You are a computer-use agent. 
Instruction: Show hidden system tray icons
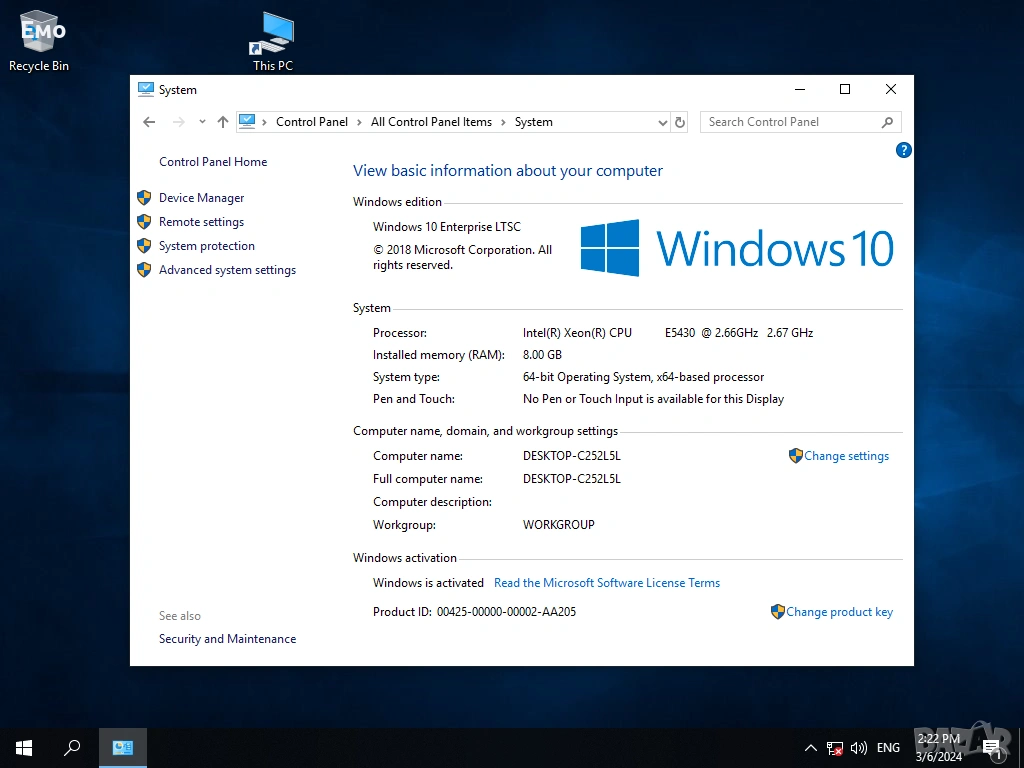pos(810,747)
